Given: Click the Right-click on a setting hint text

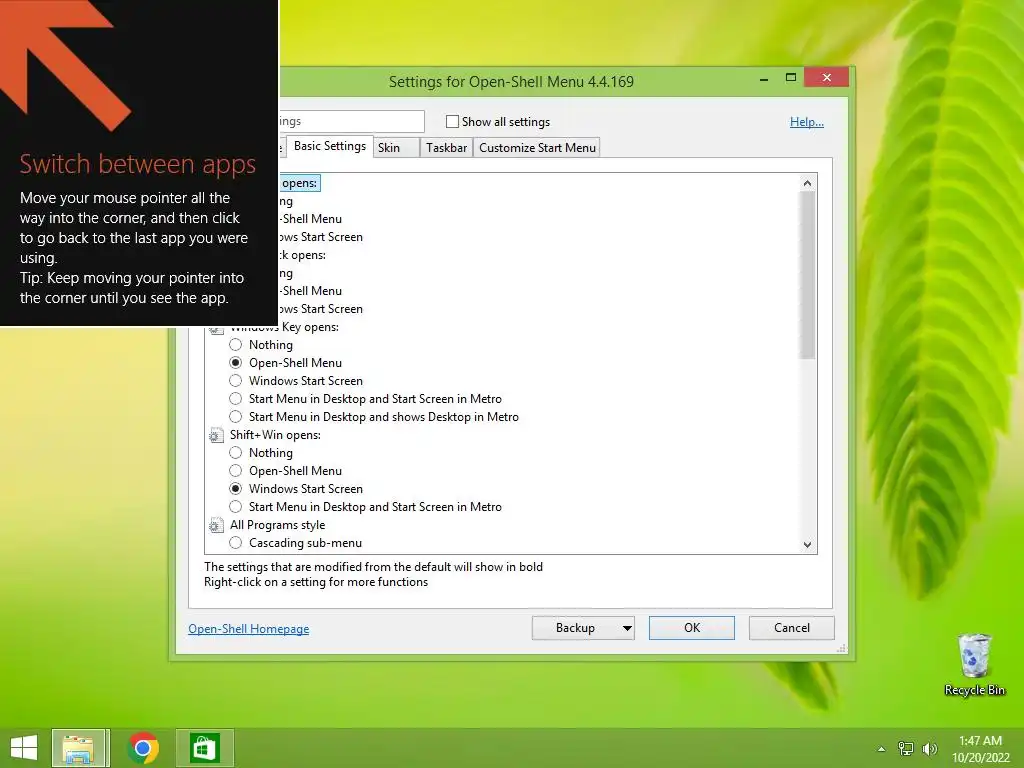Looking at the screenshot, I should pyautogui.click(x=316, y=582).
